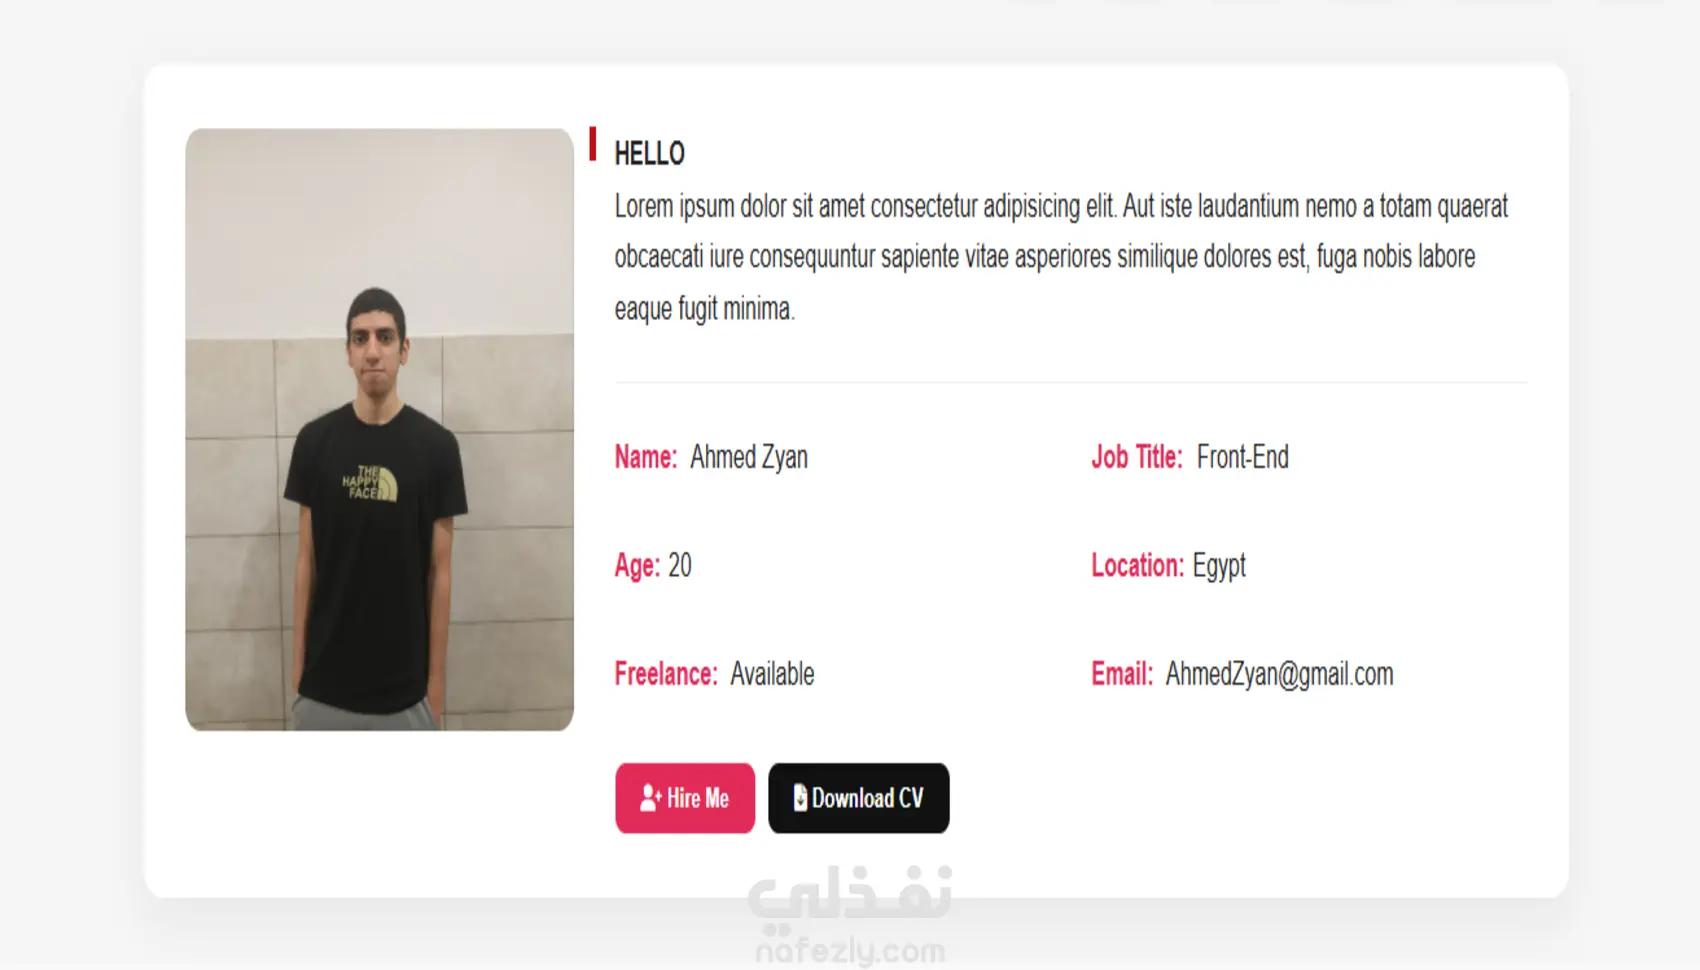This screenshot has height=970, width=1700.
Task: Click the add-user icon in Hire Me
Action: point(650,798)
